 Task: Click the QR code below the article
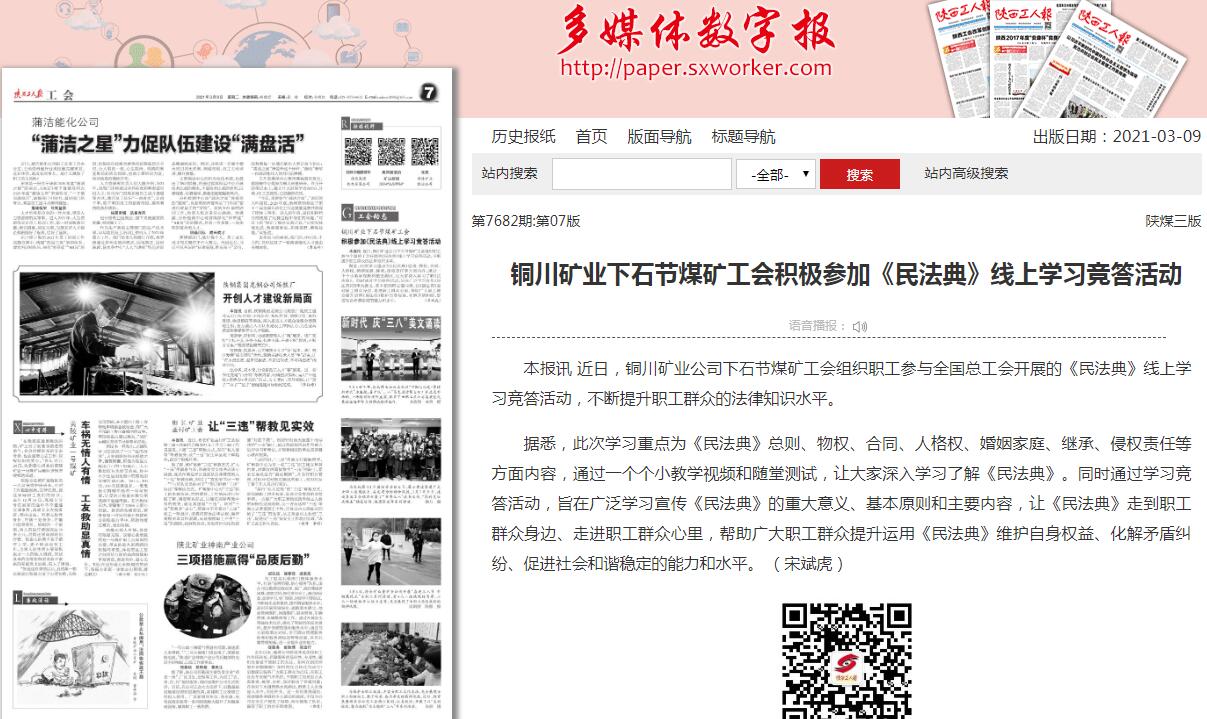(x=846, y=660)
